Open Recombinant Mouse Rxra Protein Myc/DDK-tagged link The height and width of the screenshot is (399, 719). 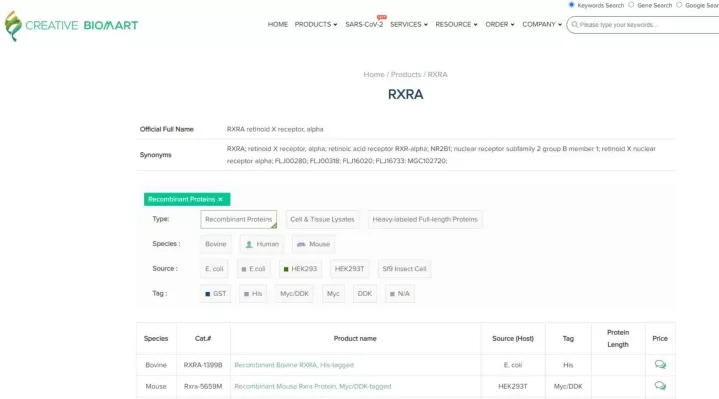click(x=313, y=387)
